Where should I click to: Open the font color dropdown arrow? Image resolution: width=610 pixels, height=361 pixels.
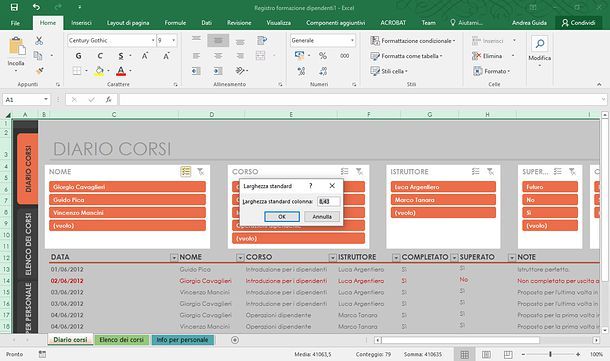coord(130,71)
